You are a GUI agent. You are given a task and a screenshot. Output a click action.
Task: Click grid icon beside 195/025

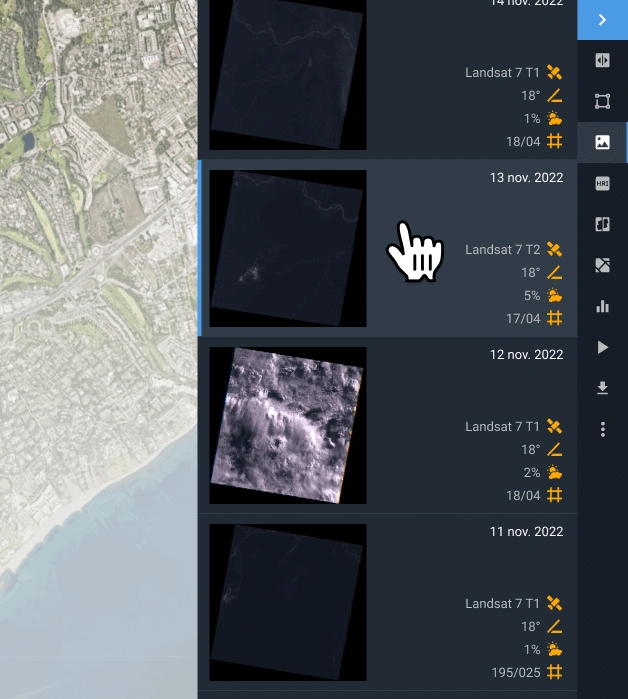coord(555,671)
